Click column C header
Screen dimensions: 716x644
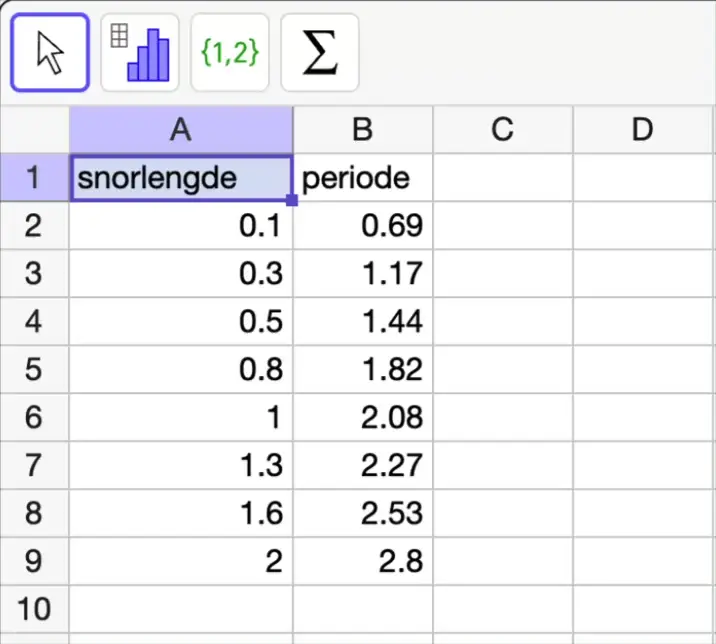click(x=502, y=130)
